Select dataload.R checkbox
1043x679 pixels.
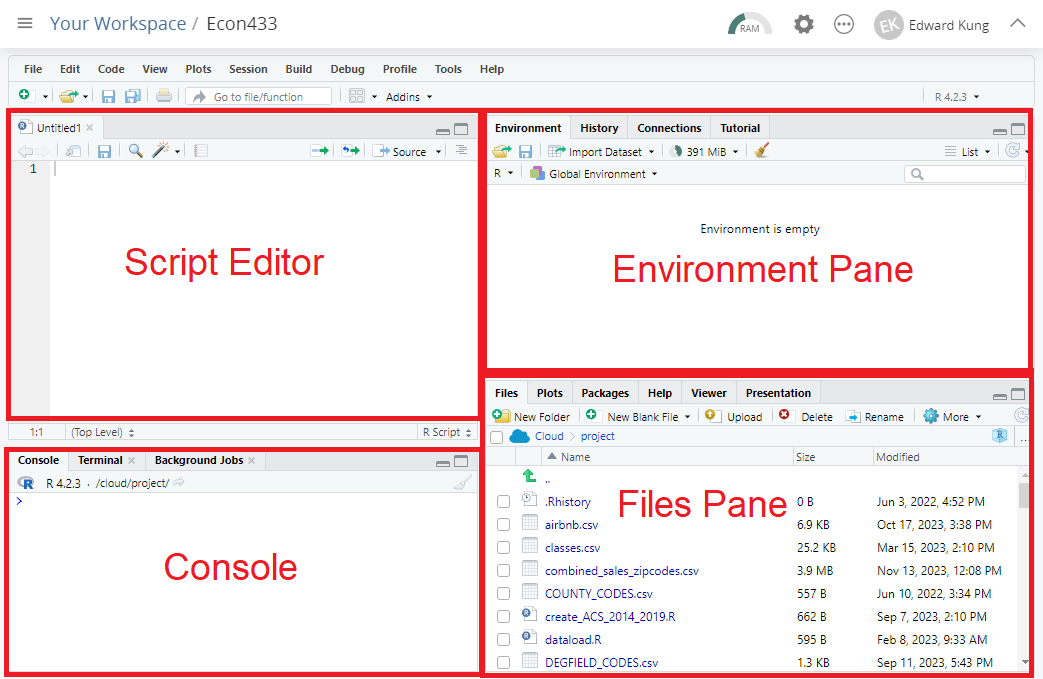(504, 639)
